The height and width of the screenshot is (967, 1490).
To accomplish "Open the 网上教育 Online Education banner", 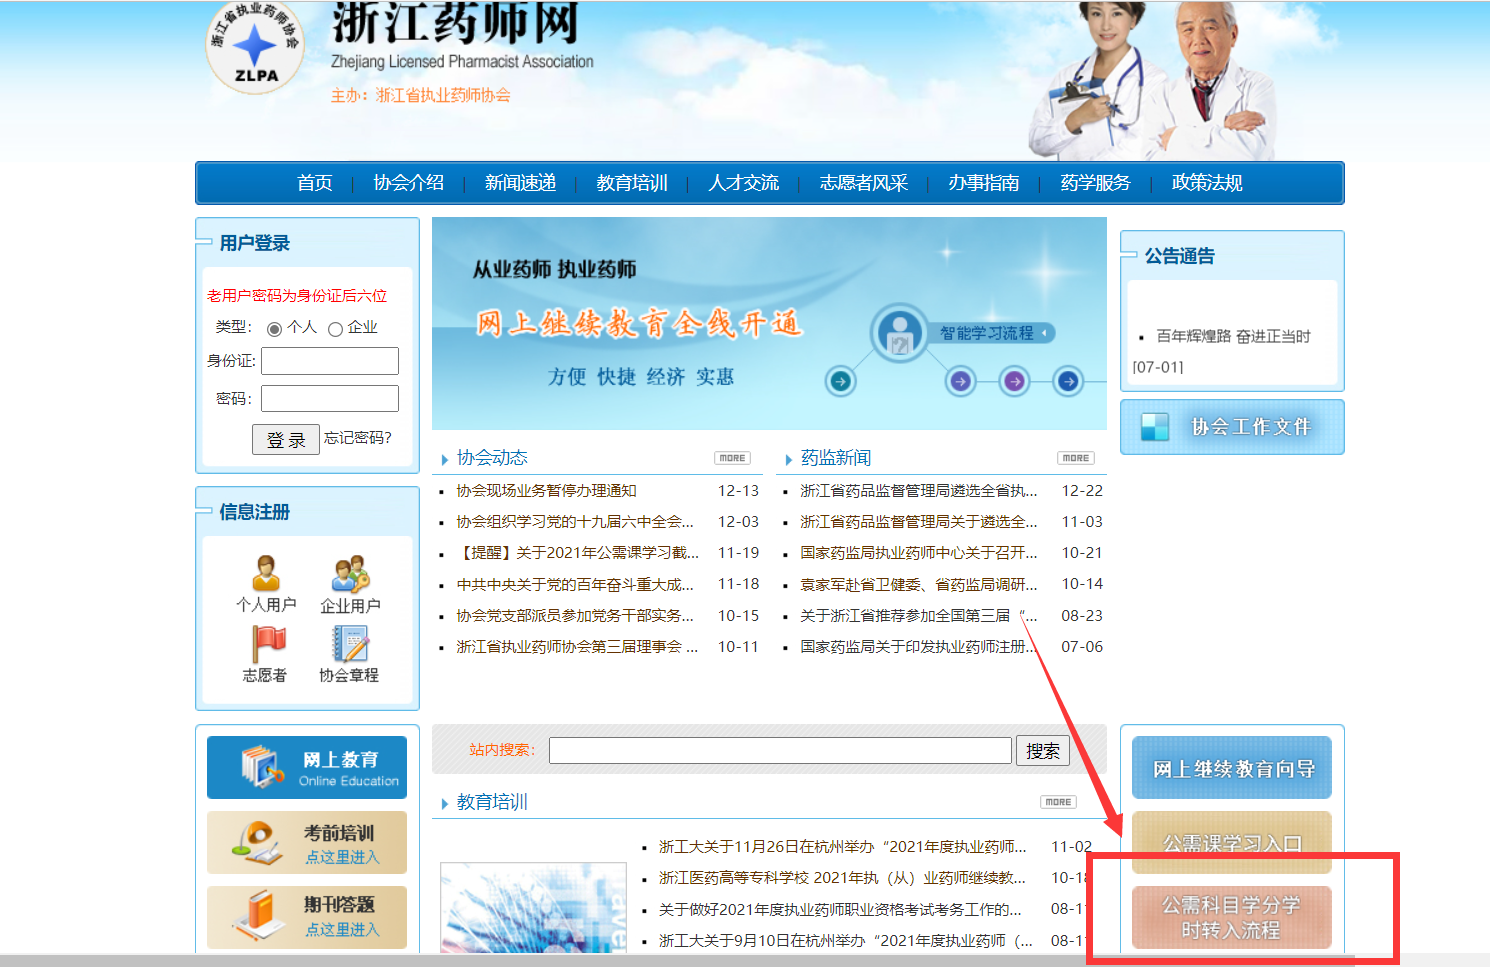I will pos(307,768).
